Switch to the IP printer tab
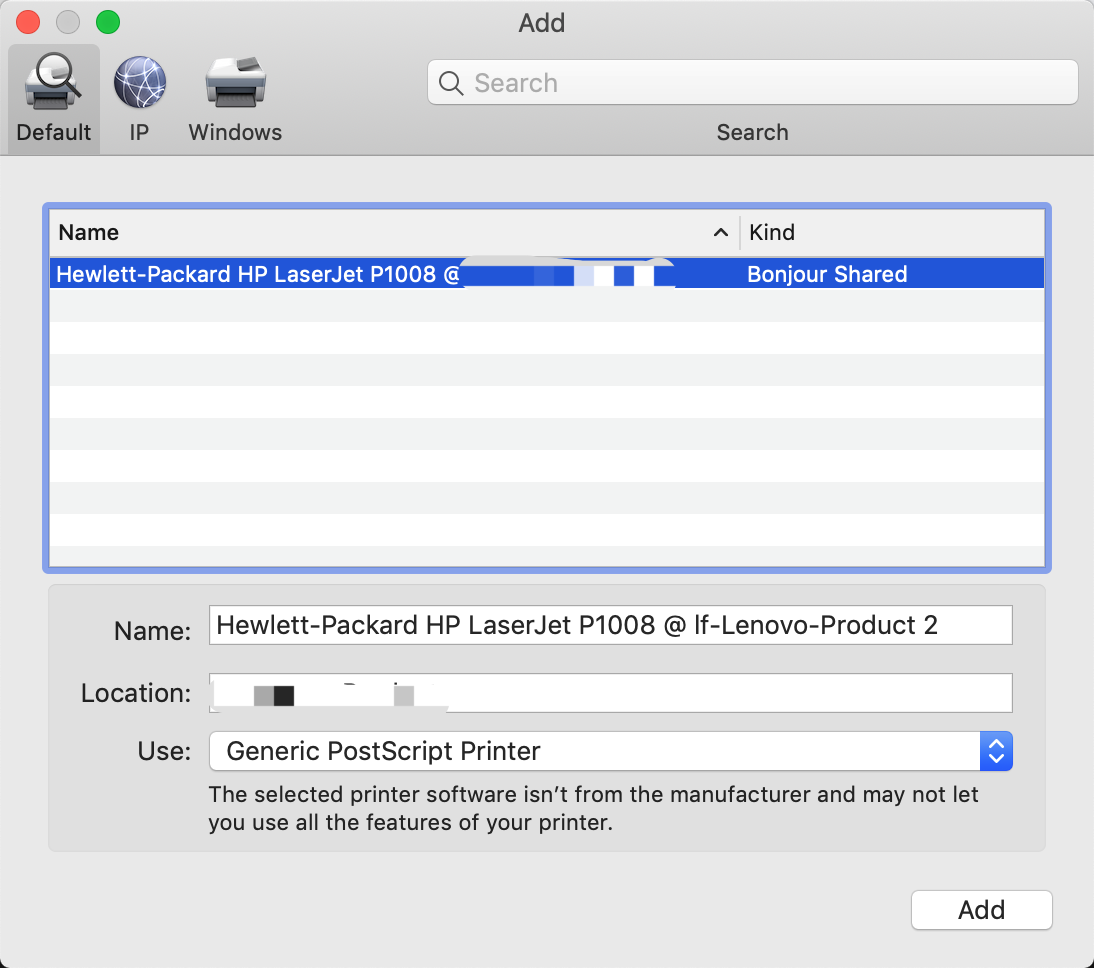 pos(140,99)
